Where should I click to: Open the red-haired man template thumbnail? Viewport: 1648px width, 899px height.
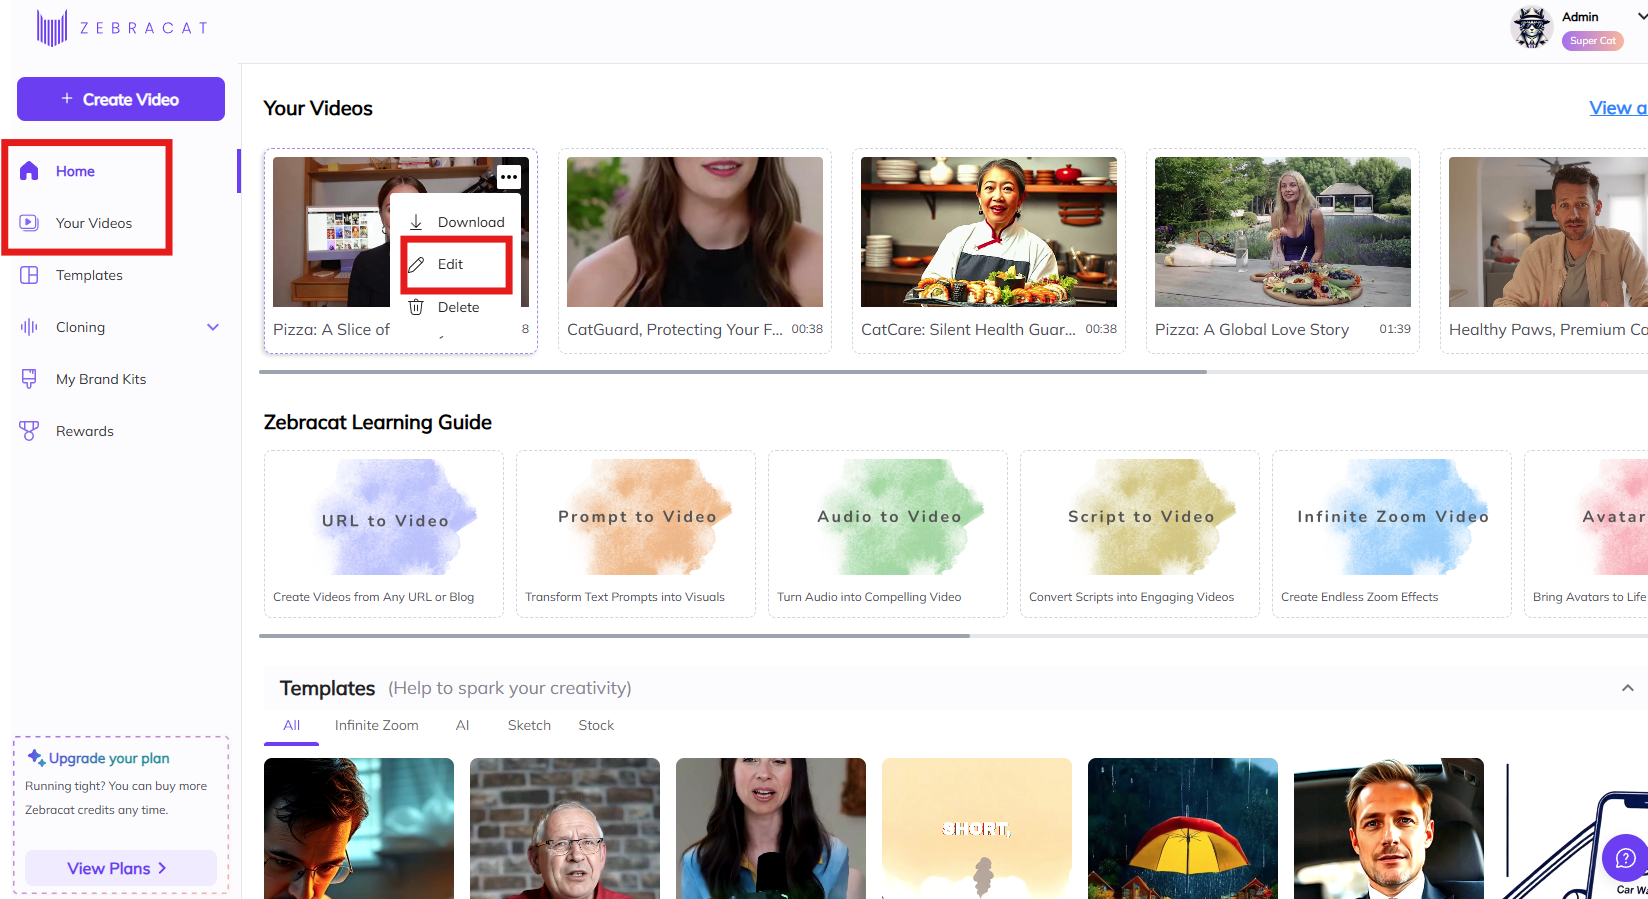(359, 828)
